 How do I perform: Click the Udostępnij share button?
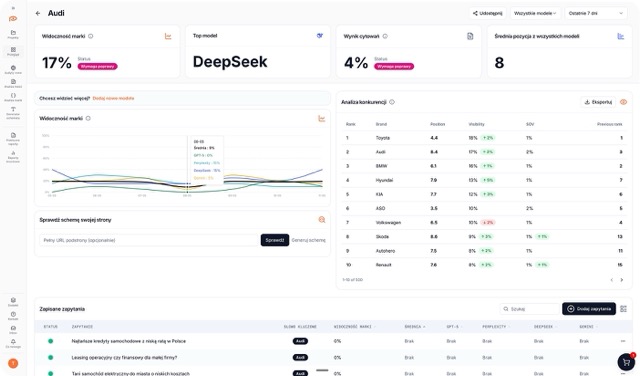click(x=487, y=13)
